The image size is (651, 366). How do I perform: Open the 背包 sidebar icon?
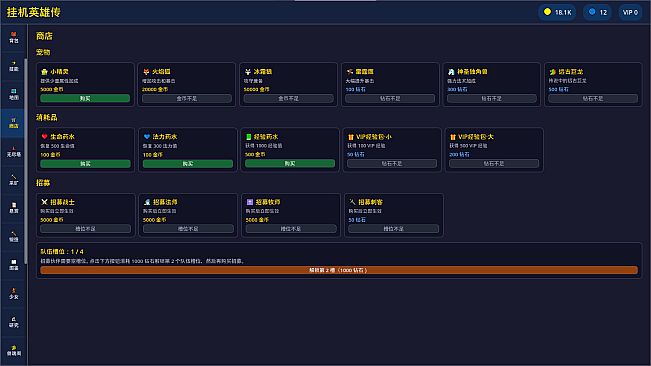click(14, 37)
